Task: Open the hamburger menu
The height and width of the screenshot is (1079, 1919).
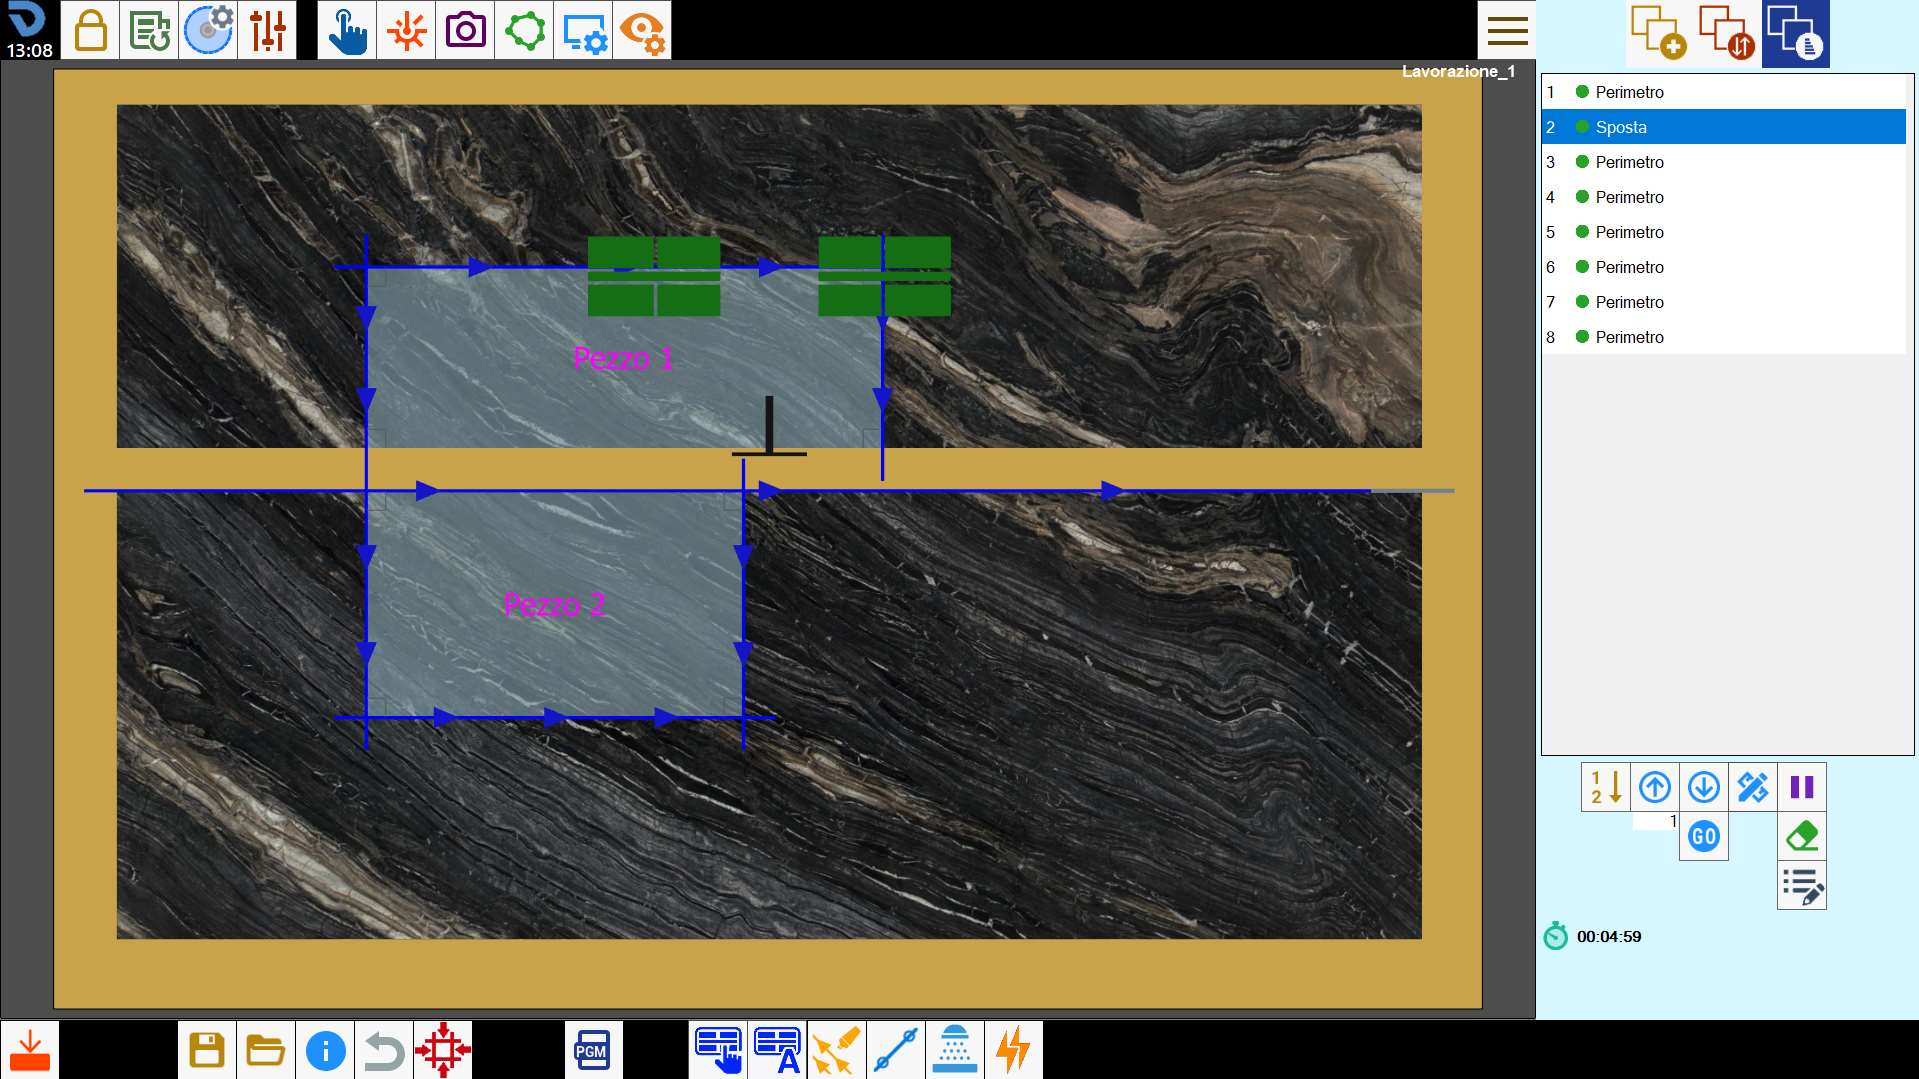Action: tap(1507, 30)
